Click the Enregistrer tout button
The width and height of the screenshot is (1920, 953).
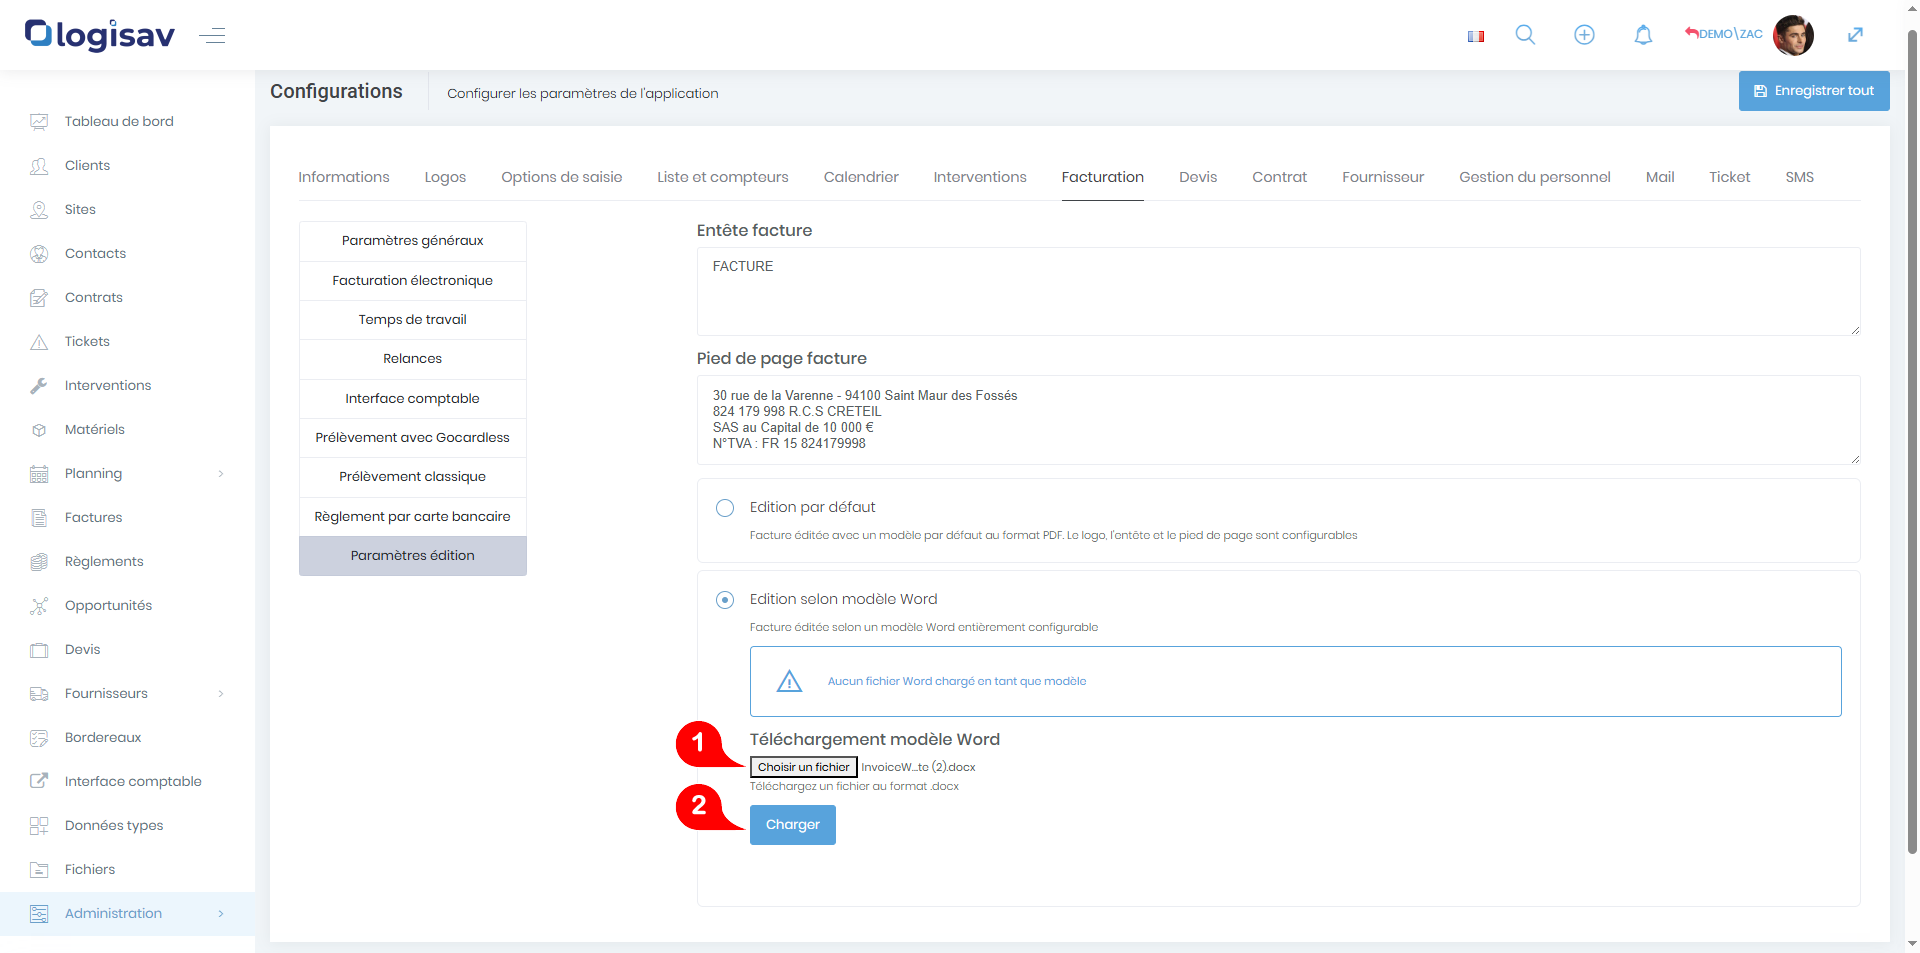pos(1813,91)
